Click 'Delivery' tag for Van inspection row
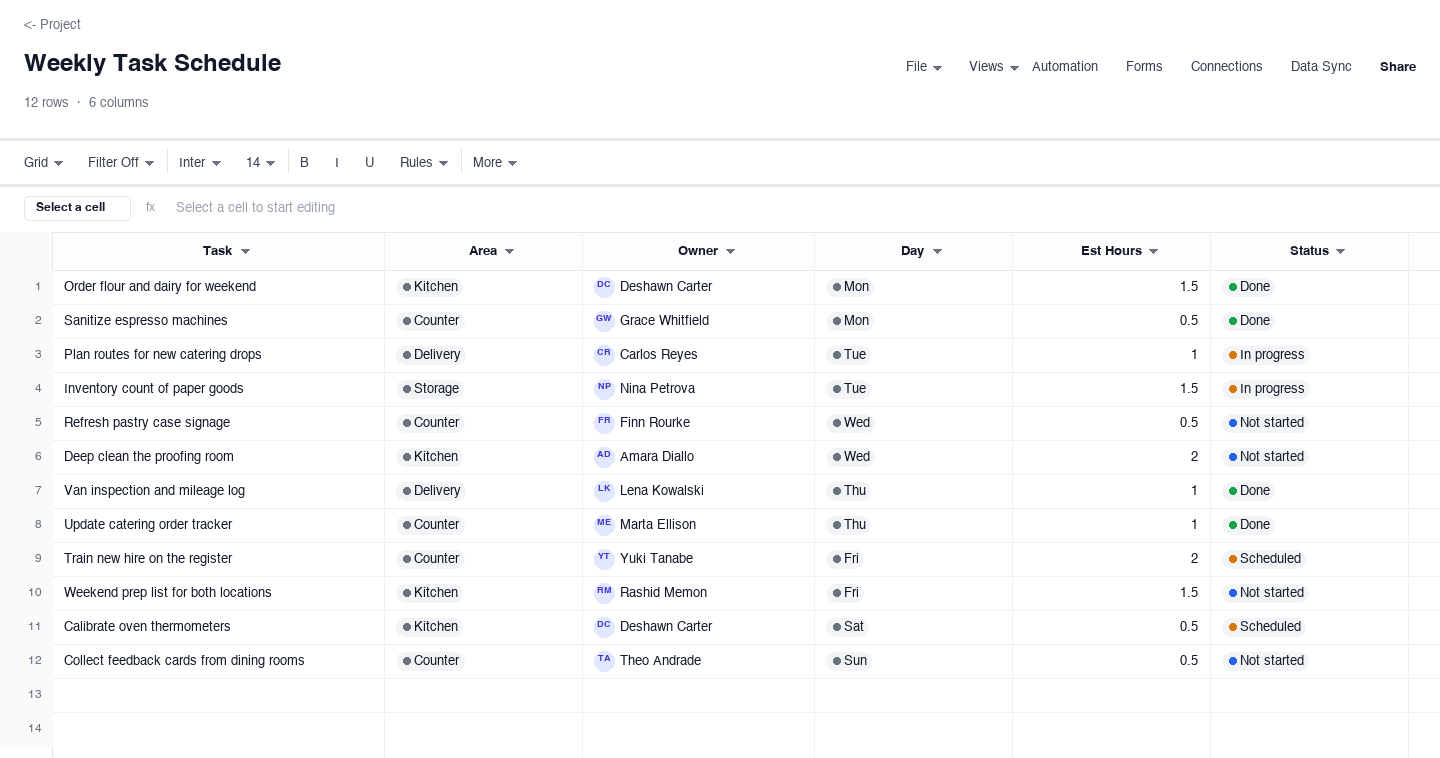1440x758 pixels. click(x=431, y=490)
